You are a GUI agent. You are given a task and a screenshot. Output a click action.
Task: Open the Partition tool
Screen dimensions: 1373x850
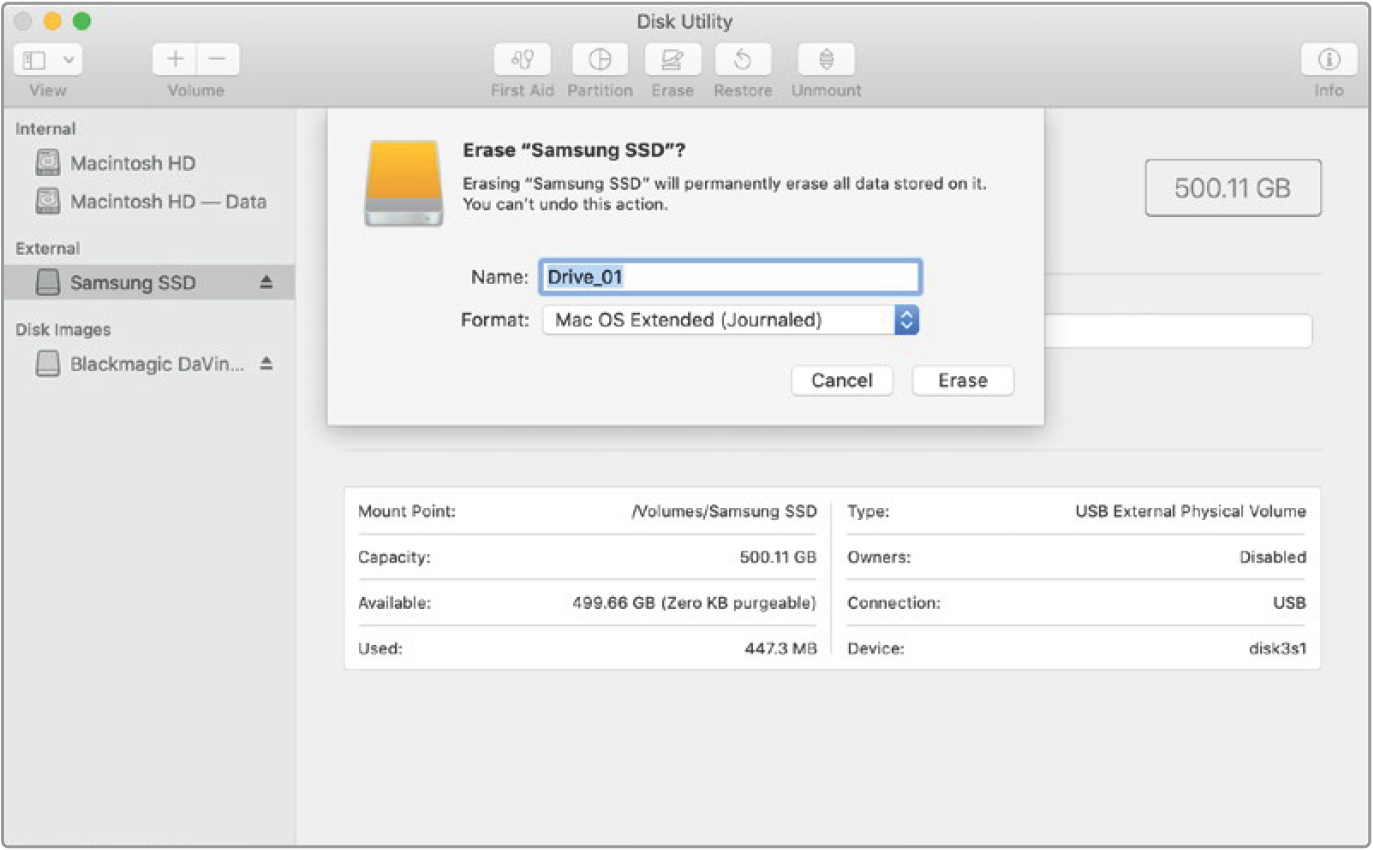[600, 60]
